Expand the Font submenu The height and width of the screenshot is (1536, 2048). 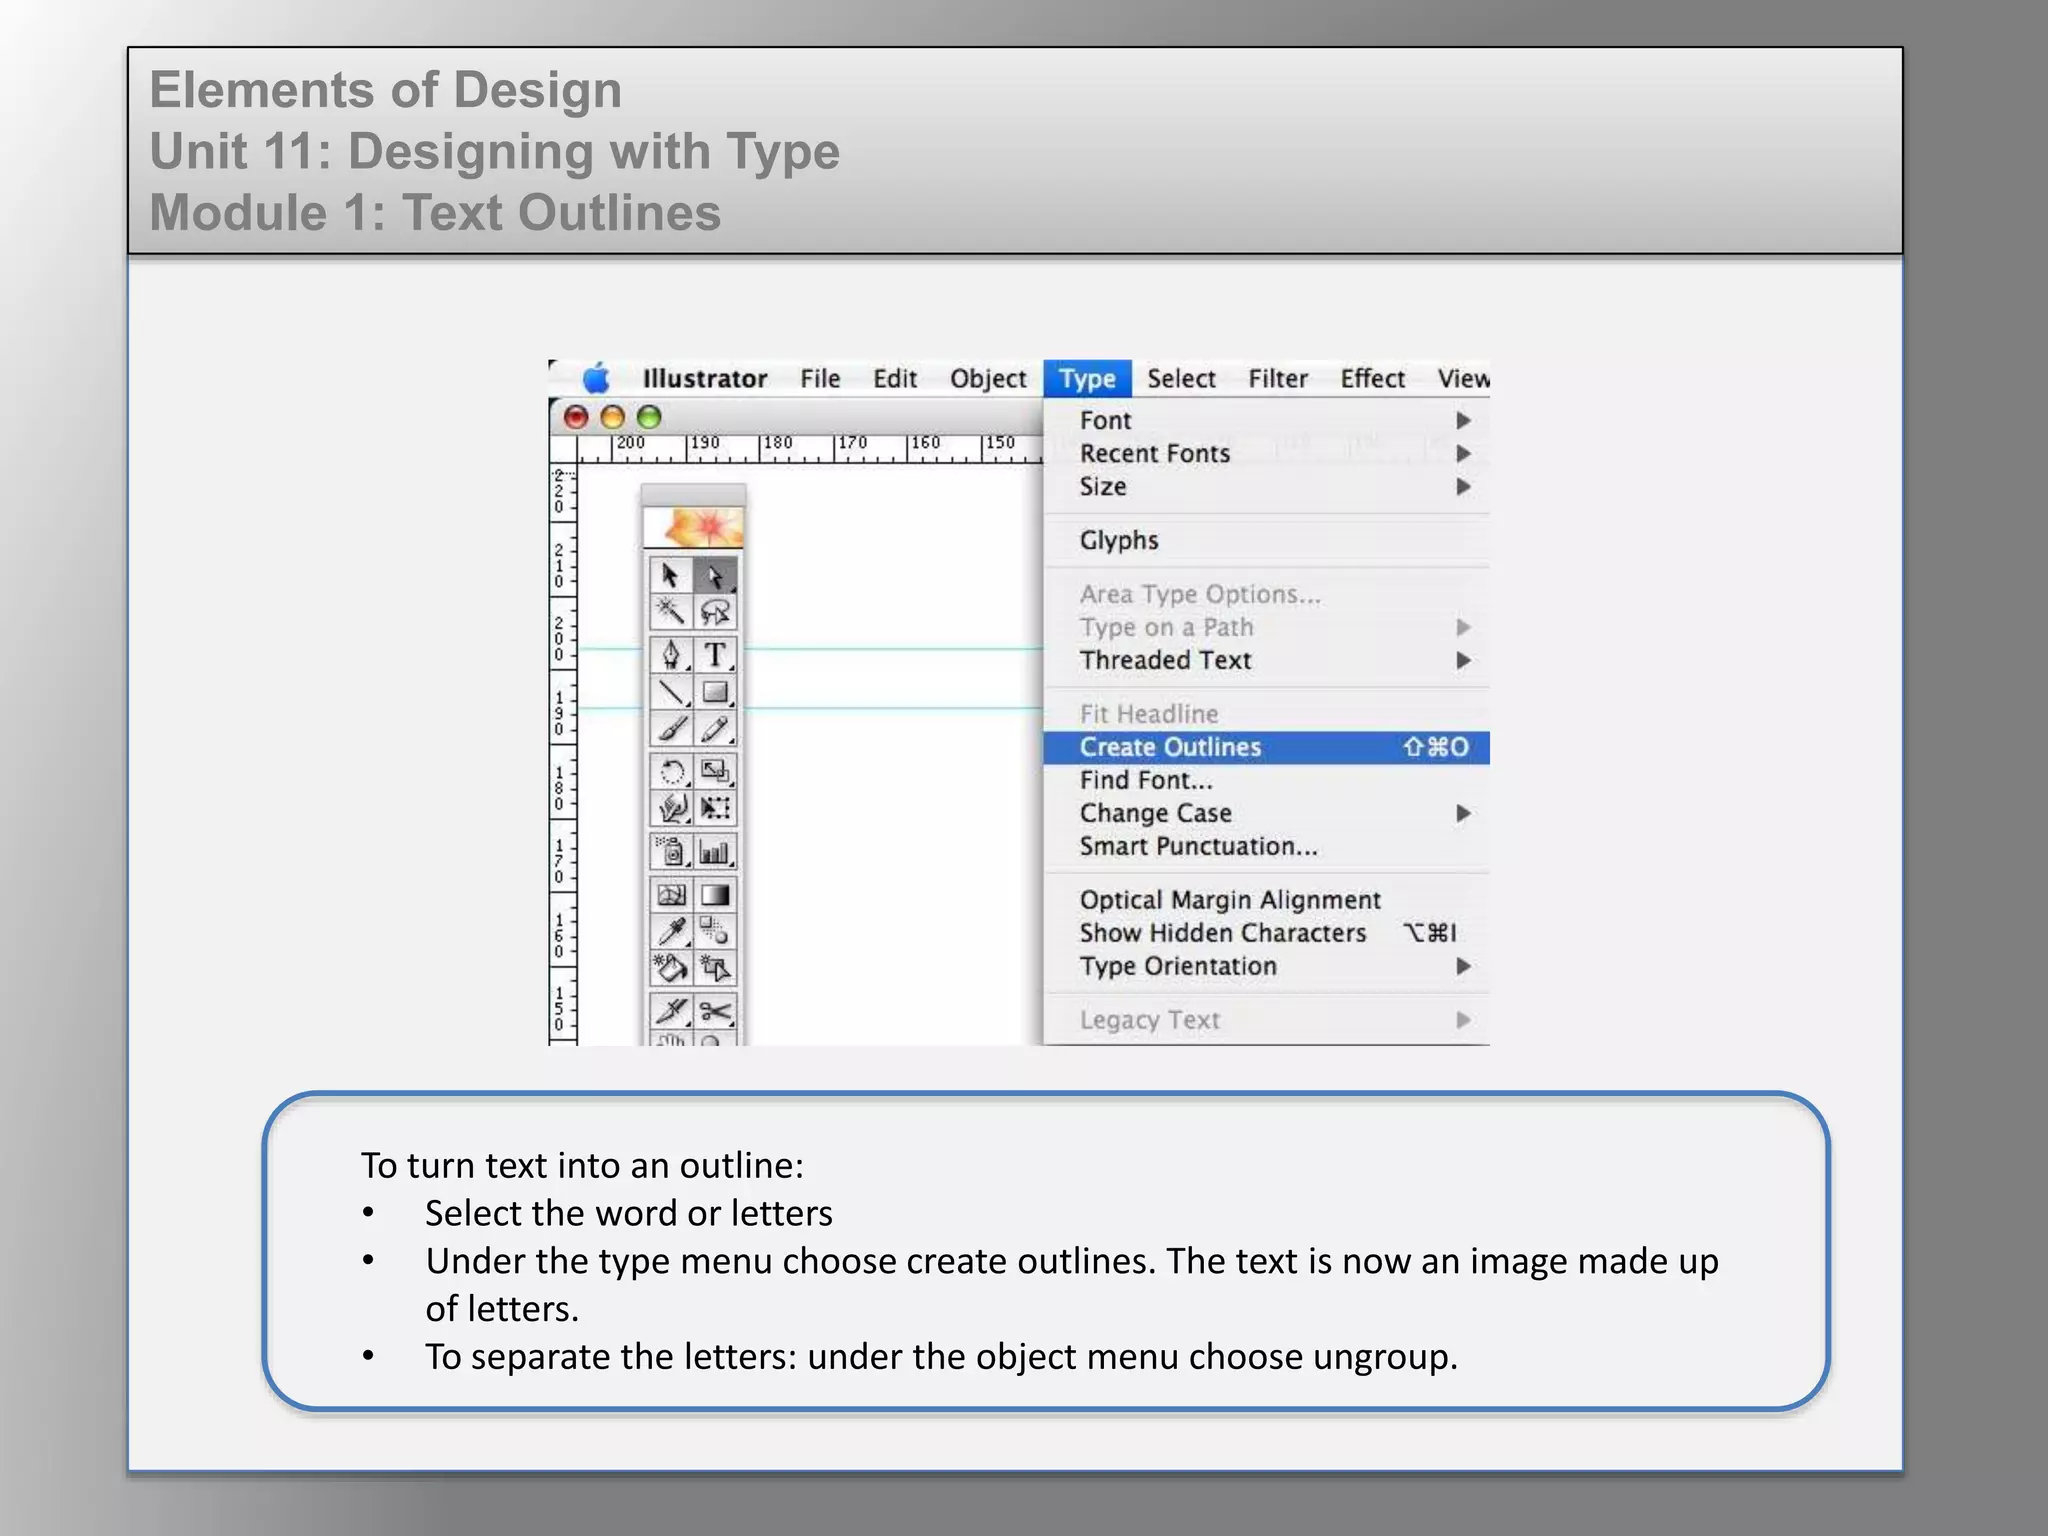1267,420
